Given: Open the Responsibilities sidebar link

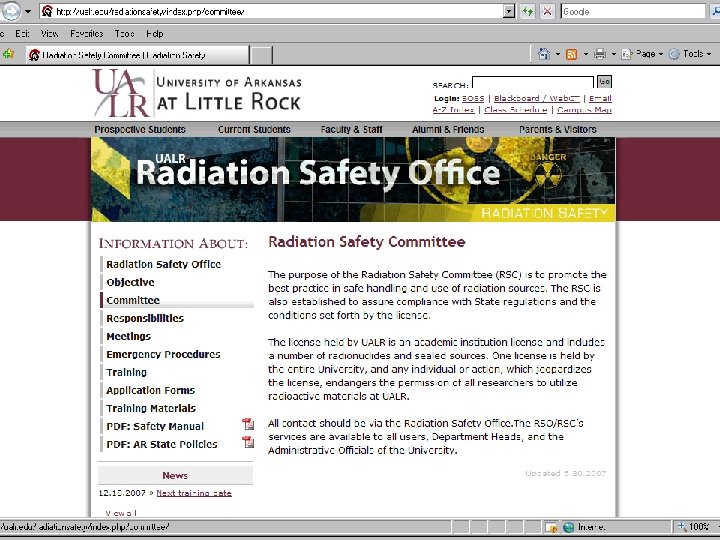Looking at the screenshot, I should click(145, 318).
